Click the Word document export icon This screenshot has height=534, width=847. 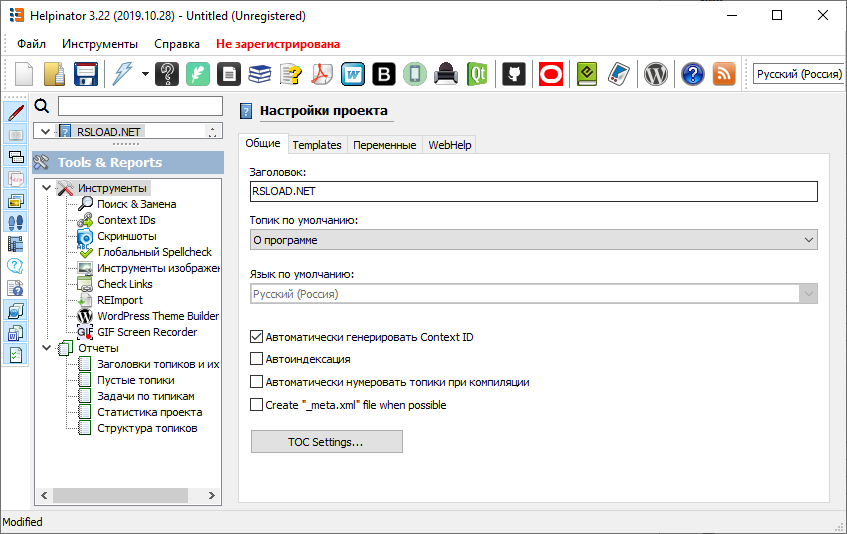353,74
